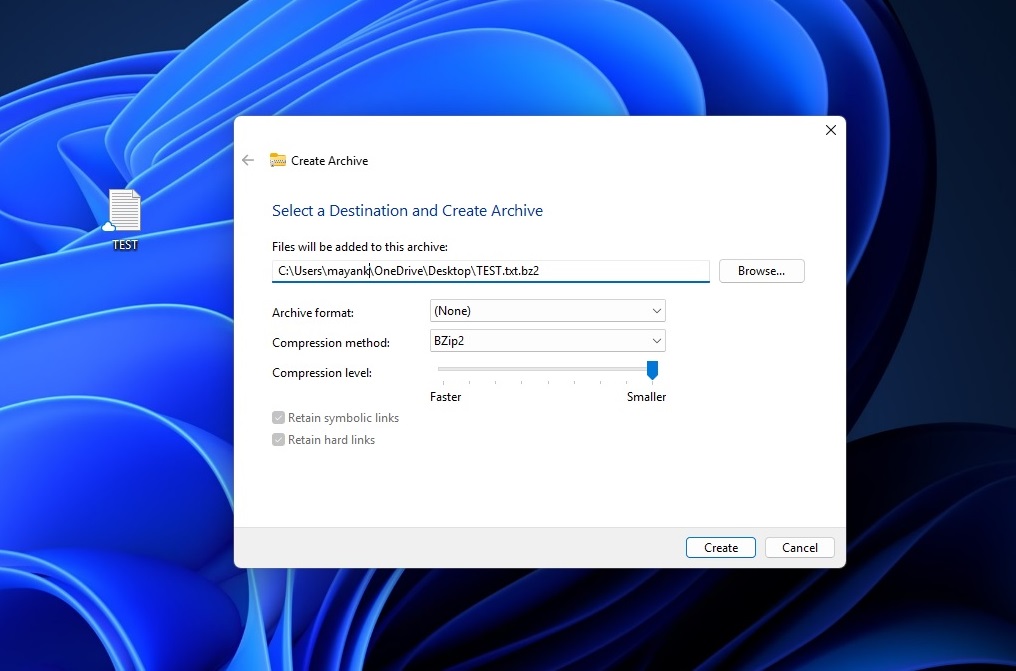Close the Create Archive dialog
This screenshot has width=1016, height=671.
[831, 130]
